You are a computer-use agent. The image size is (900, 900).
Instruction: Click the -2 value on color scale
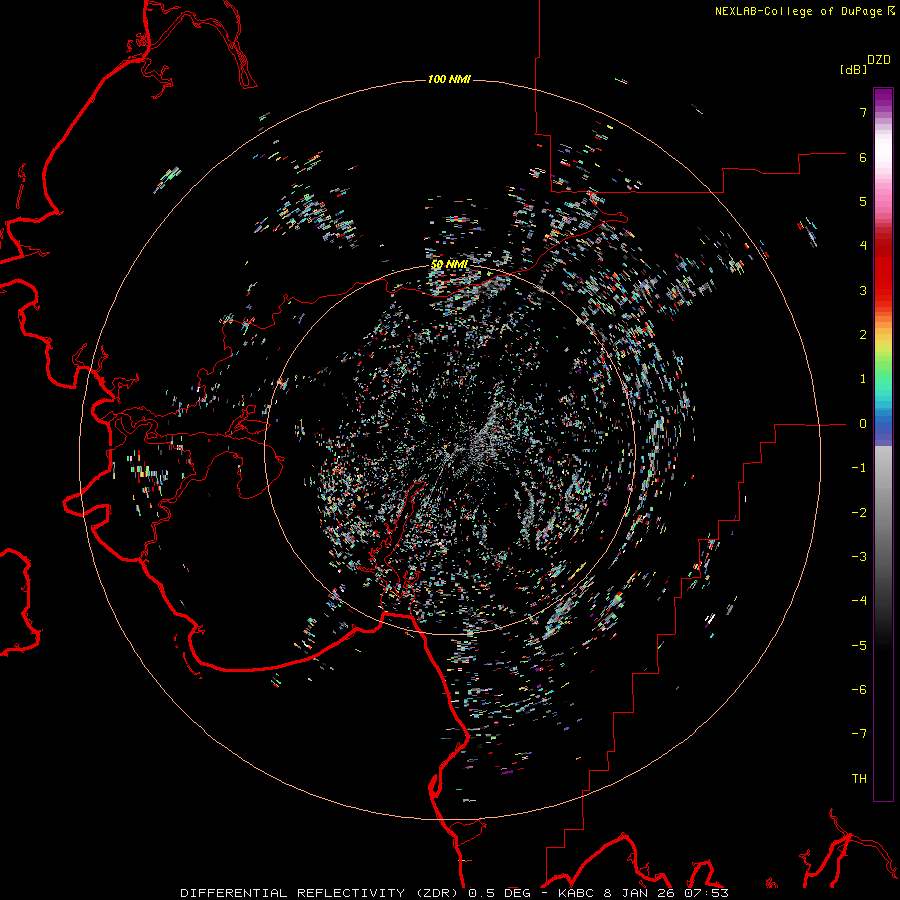click(859, 513)
